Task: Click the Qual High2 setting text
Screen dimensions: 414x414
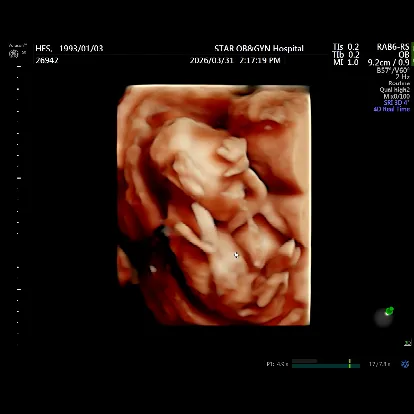Action: (394, 90)
